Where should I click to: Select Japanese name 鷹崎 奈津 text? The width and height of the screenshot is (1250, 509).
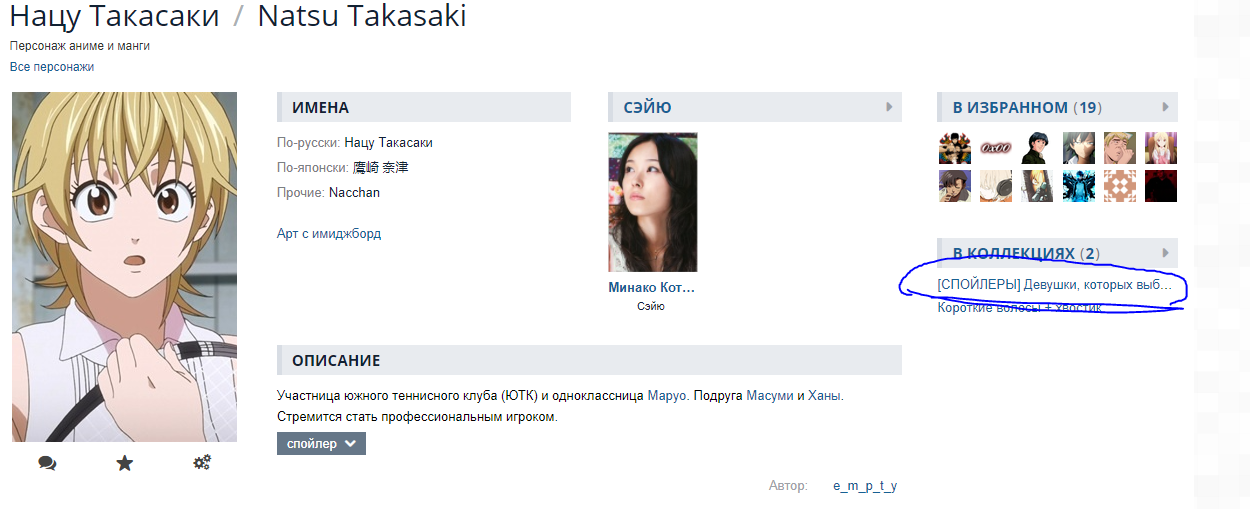(x=381, y=168)
